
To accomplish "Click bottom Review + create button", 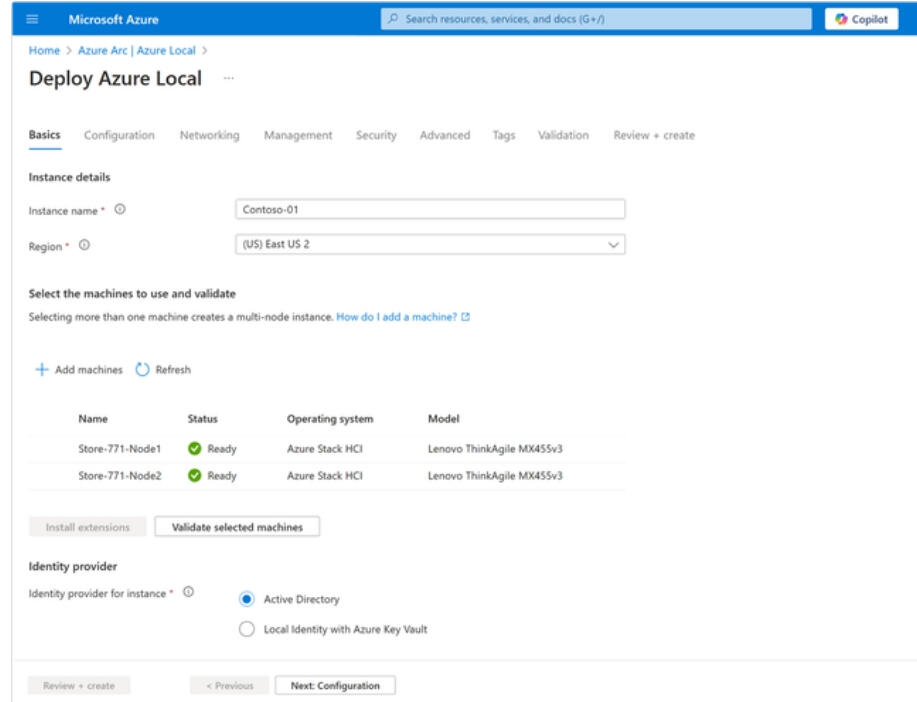I will (79, 686).
